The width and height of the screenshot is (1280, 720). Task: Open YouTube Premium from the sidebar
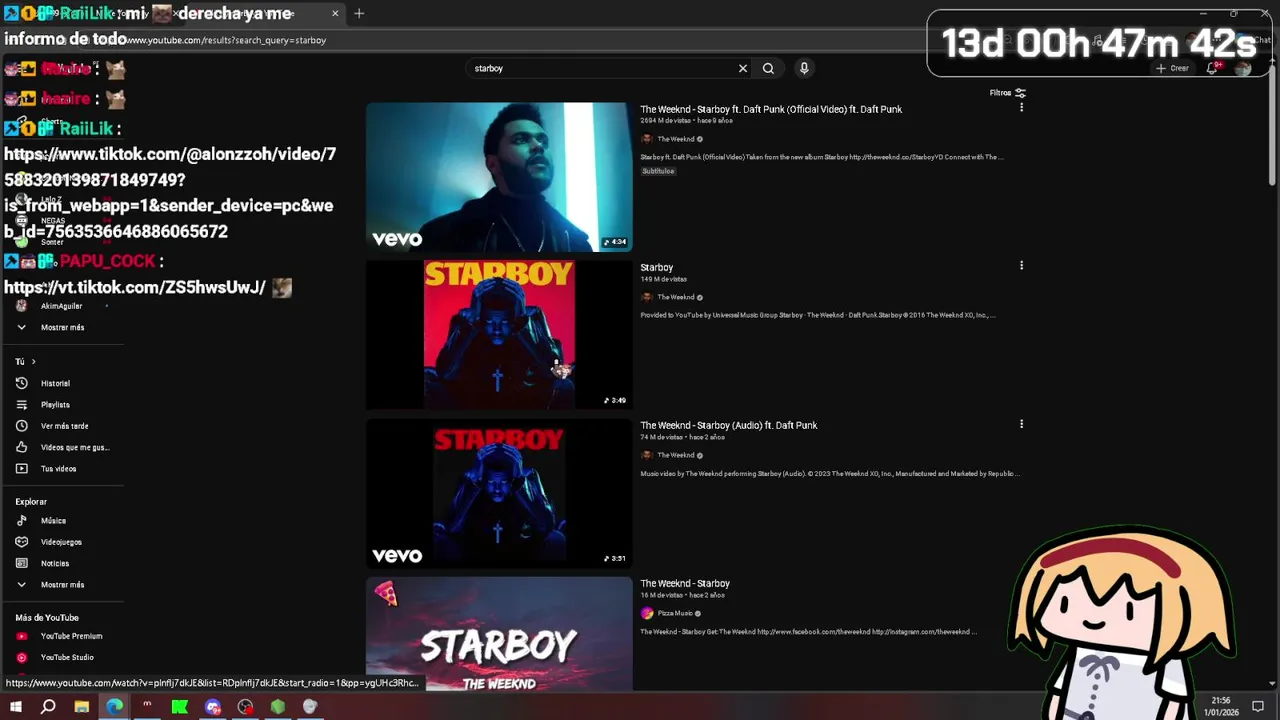pyautogui.click(x=71, y=636)
